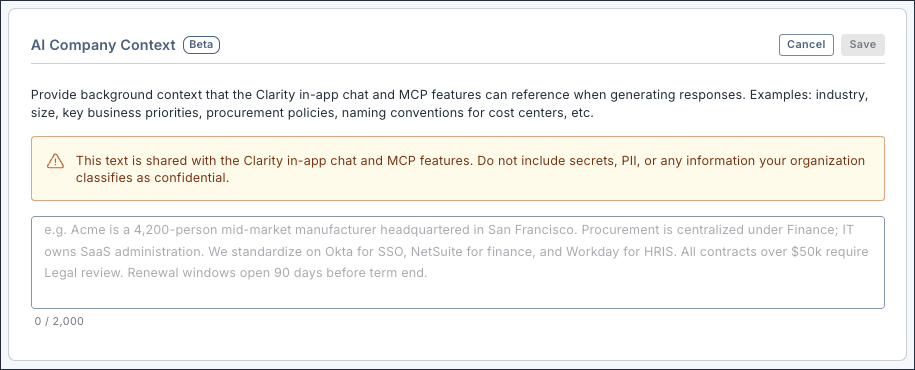Focus the company context text area
Viewport: 915px width, 370px height.
click(458, 263)
